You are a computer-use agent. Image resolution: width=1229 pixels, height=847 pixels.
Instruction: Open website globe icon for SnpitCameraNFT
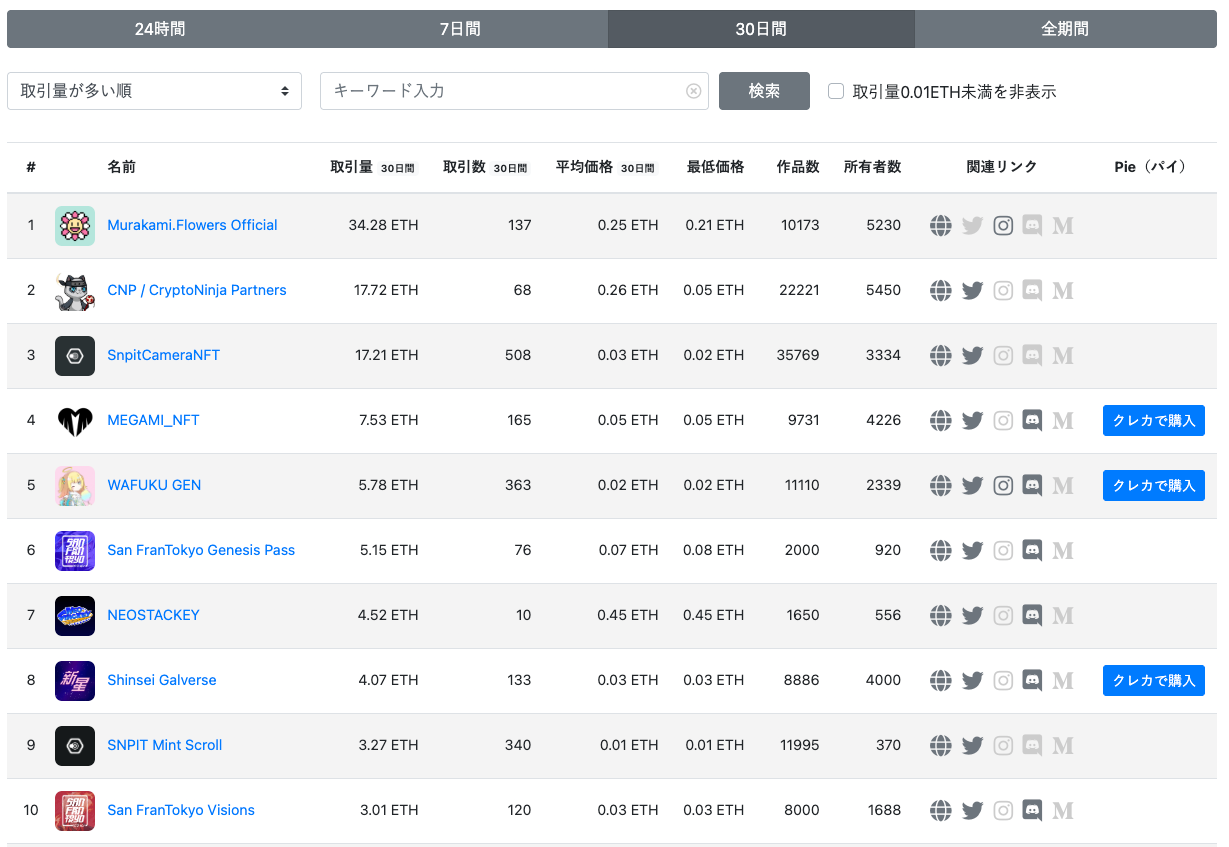(x=940, y=355)
